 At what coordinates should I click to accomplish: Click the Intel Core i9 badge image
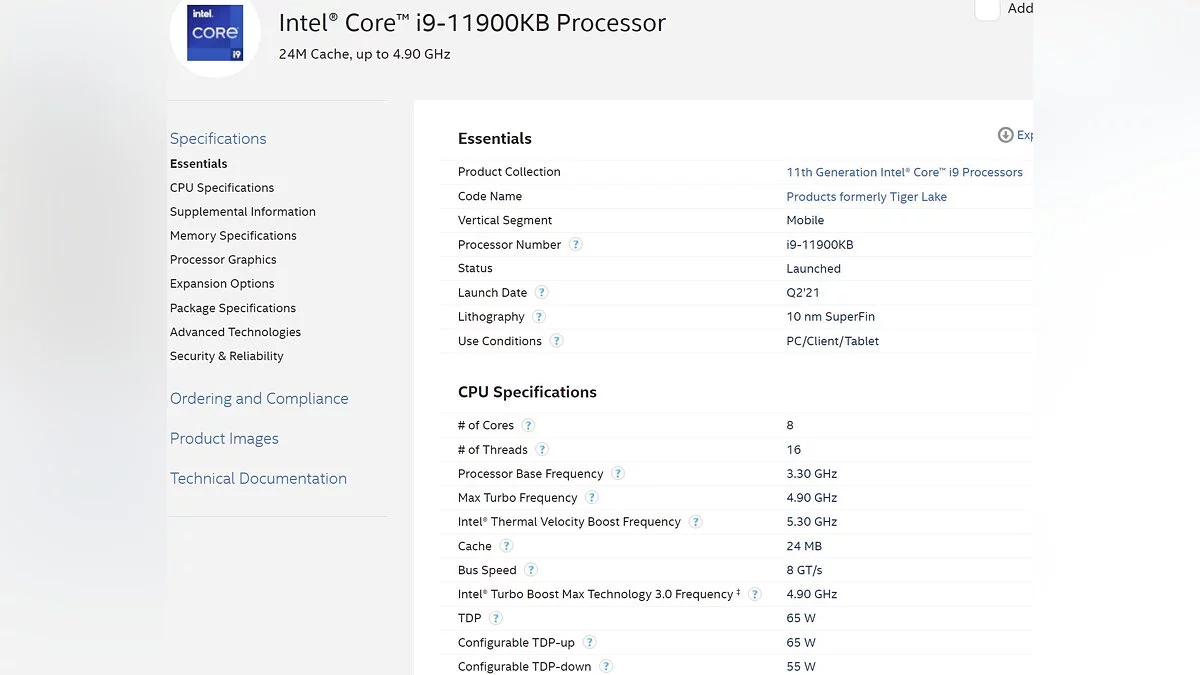point(215,33)
